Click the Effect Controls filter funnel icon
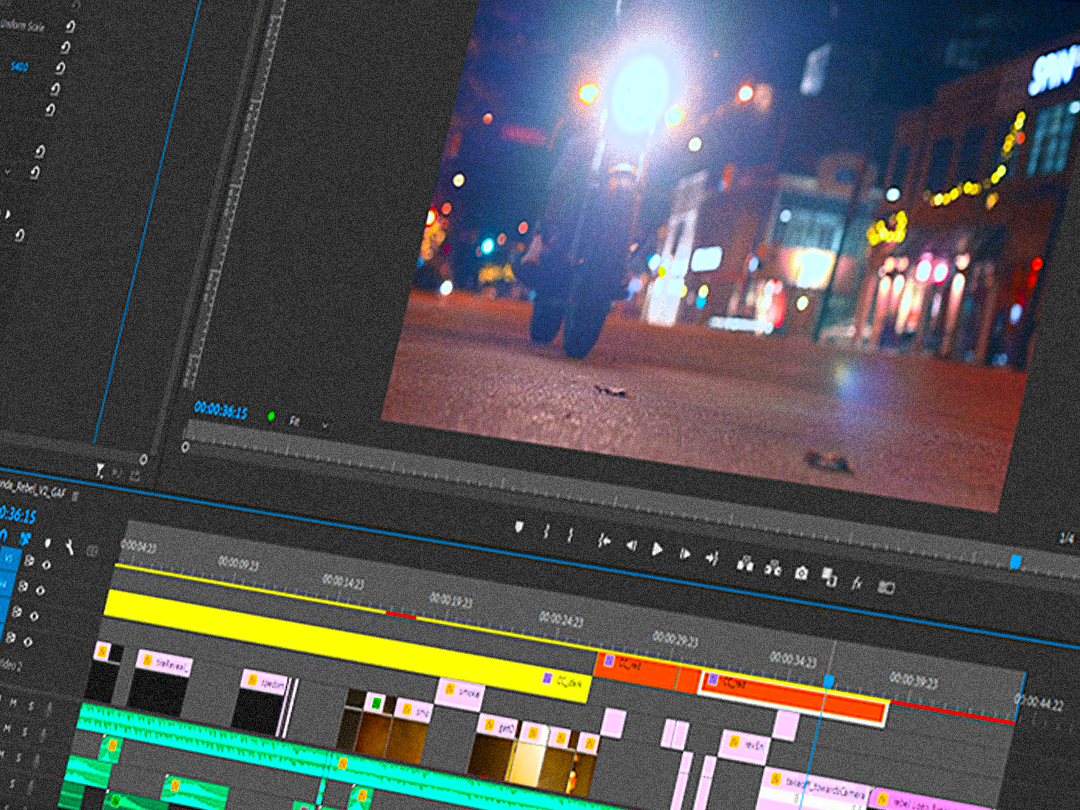The height and width of the screenshot is (810, 1080). tap(100, 470)
